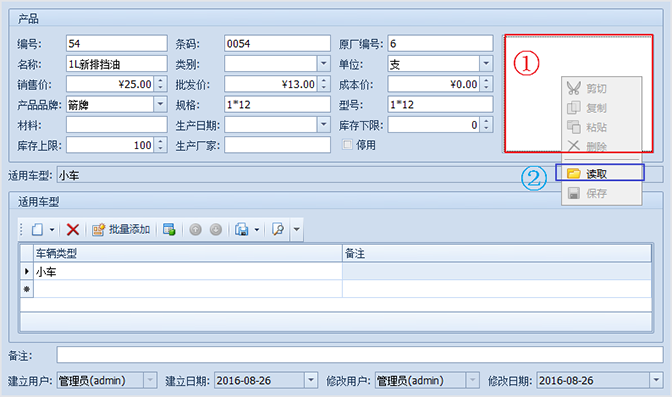The width and height of the screenshot is (672, 397).
Task: Open the toolbar overflow dropdown arrow
Action: (x=297, y=230)
